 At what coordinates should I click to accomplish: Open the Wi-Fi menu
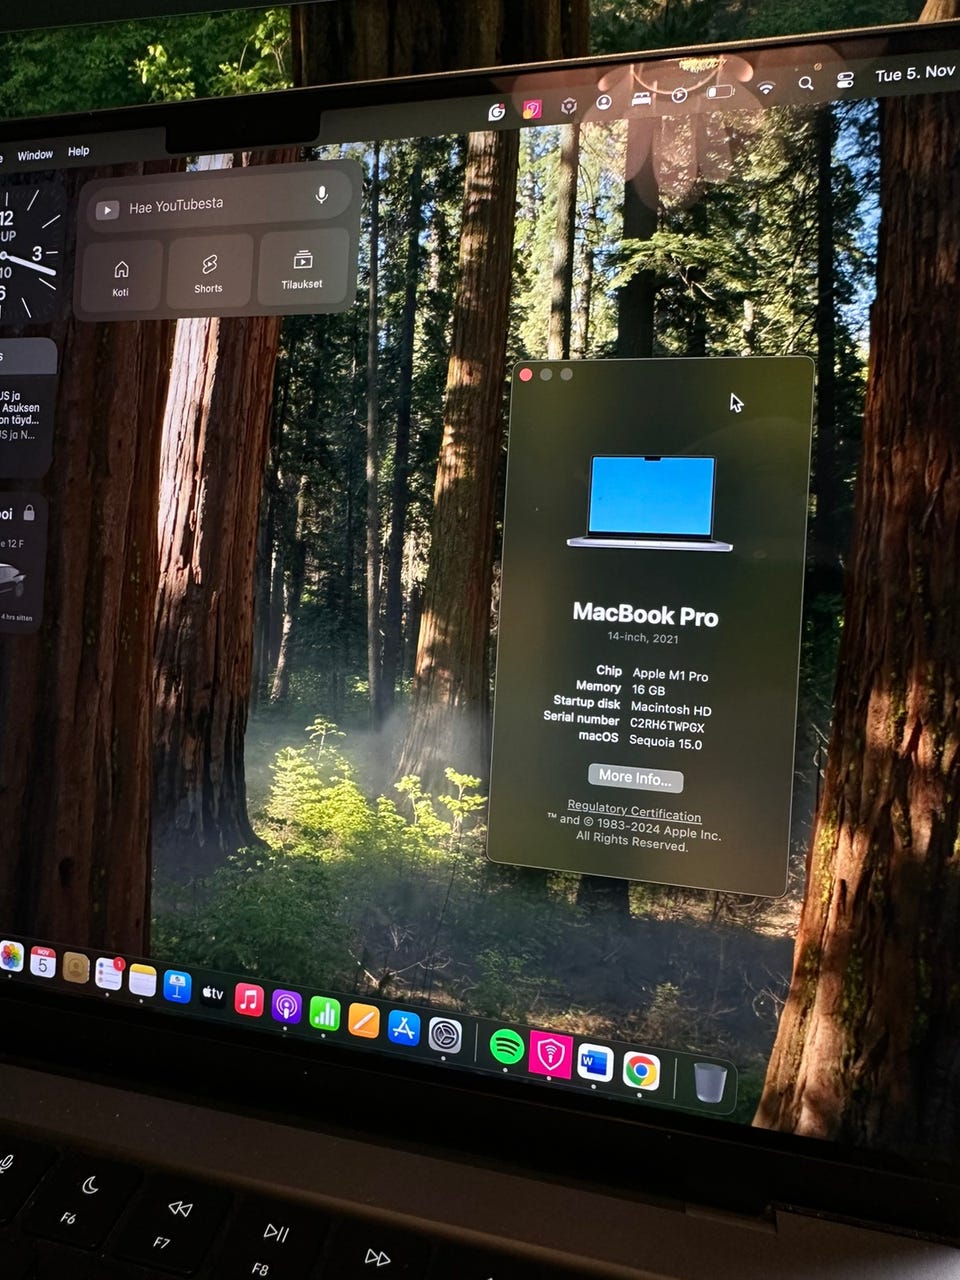tap(766, 88)
